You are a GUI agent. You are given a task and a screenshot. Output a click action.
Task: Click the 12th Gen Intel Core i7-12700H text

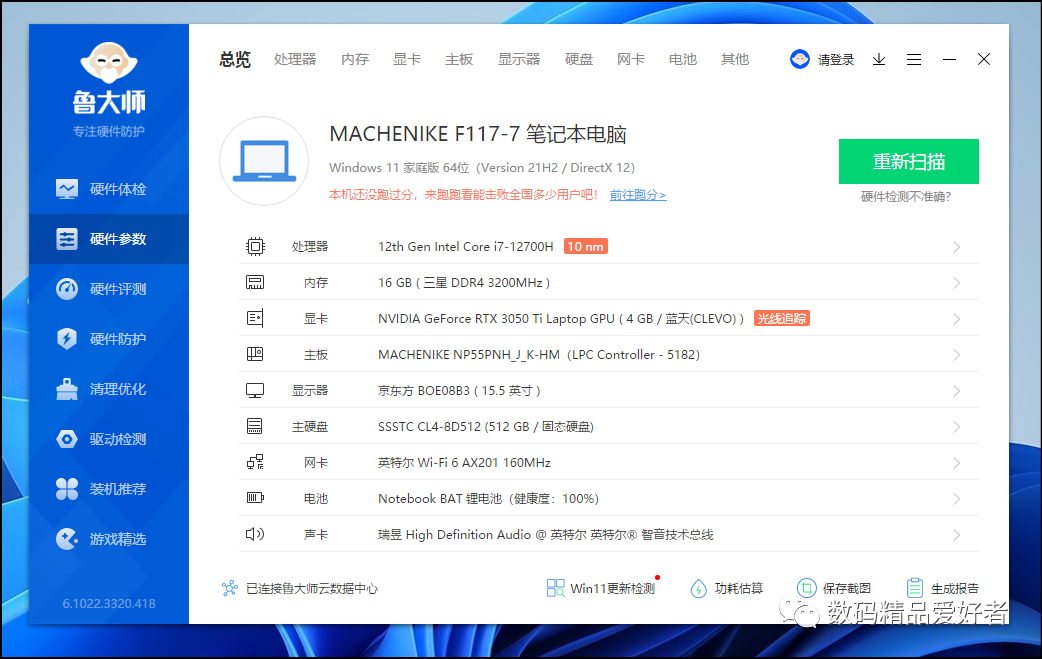point(466,246)
